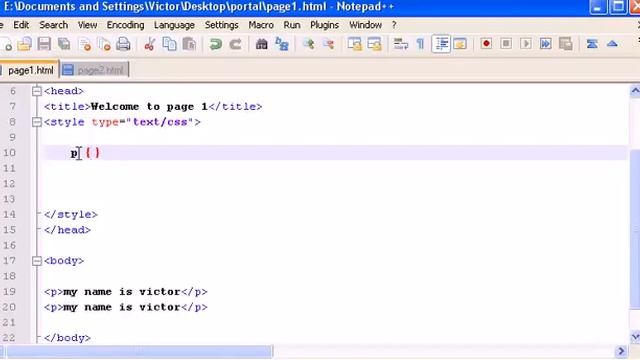Zoom out of the editor text

coord(329,44)
